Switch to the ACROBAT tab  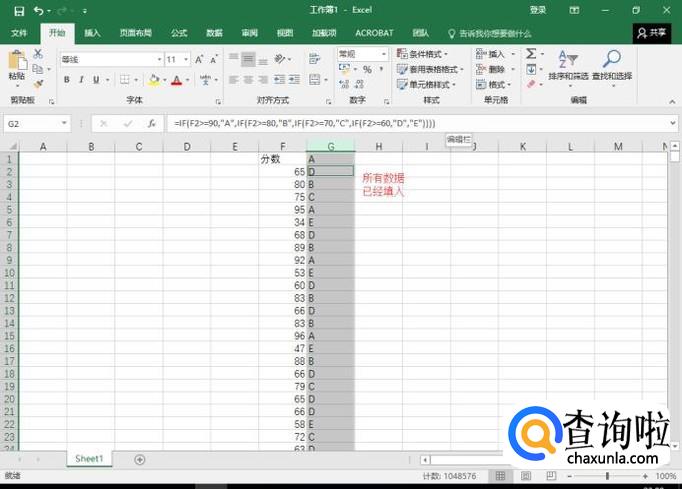374,33
